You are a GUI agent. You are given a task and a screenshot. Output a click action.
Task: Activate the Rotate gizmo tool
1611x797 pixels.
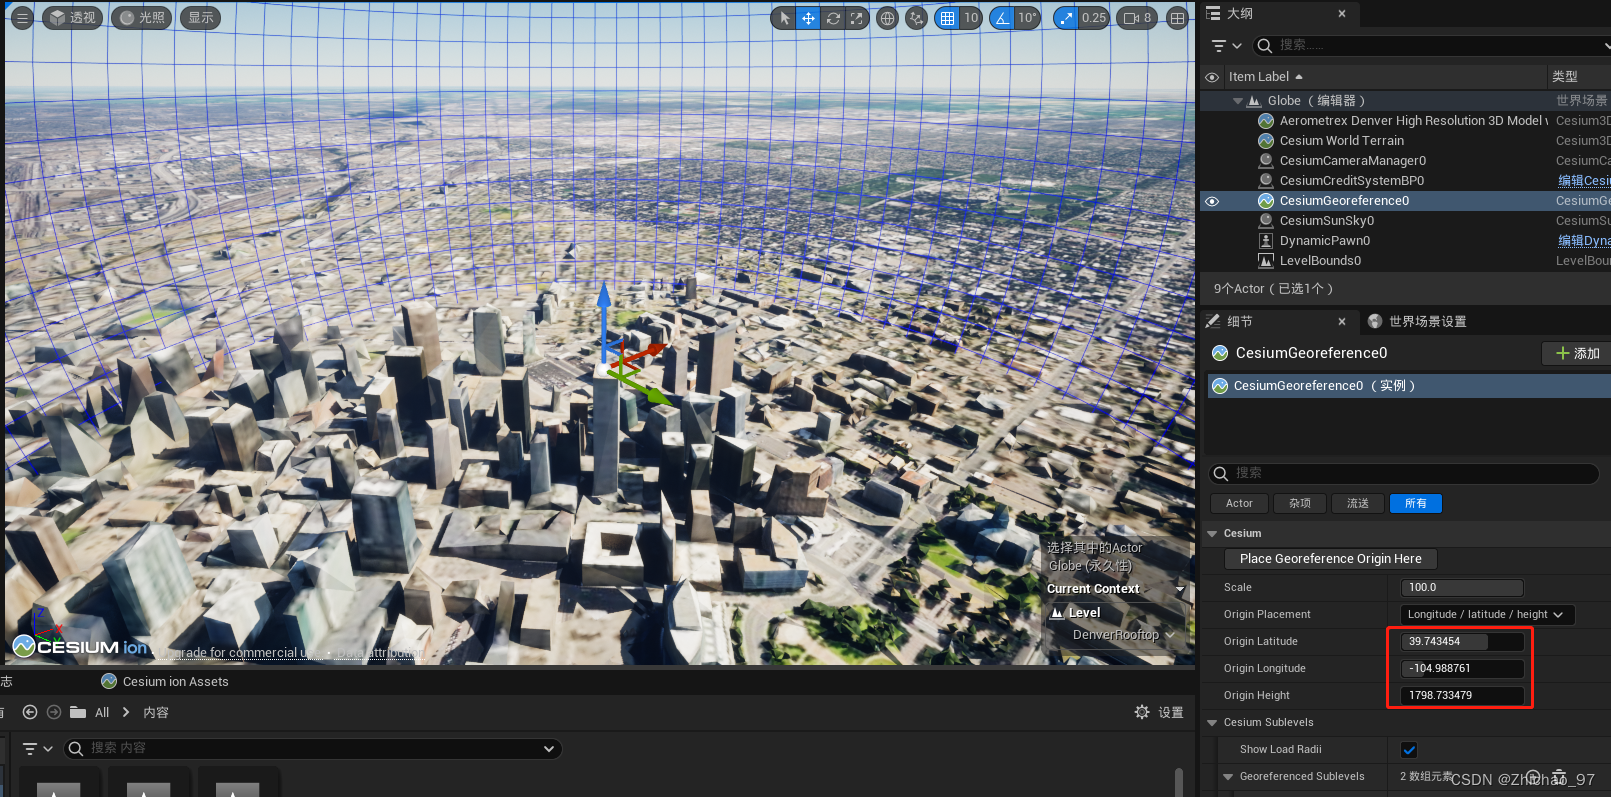coord(832,18)
